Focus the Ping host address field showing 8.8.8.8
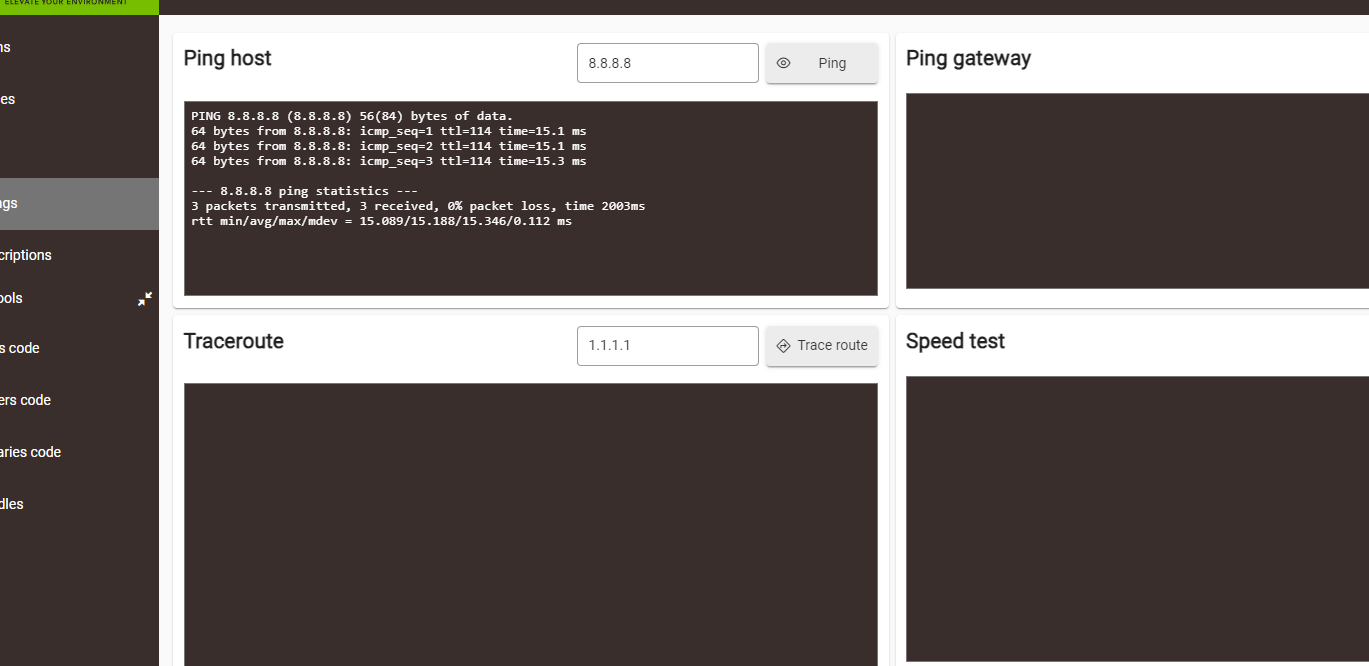 668,63
